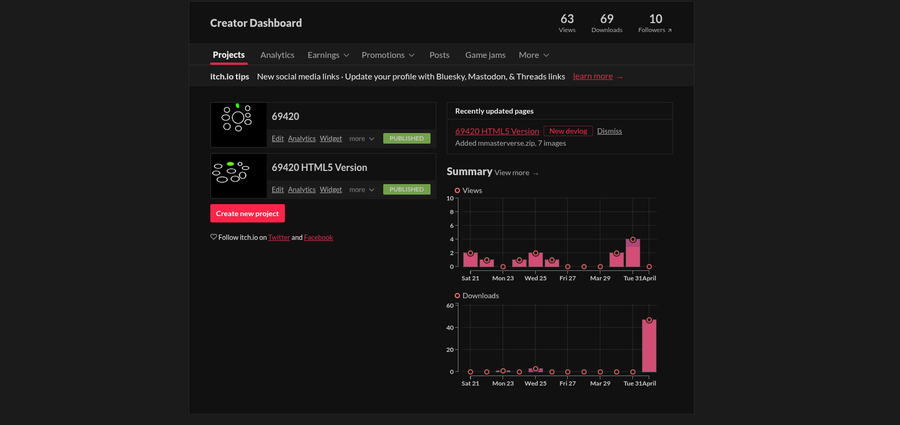Open the 69420 project title
900x425 pixels.
(x=285, y=117)
